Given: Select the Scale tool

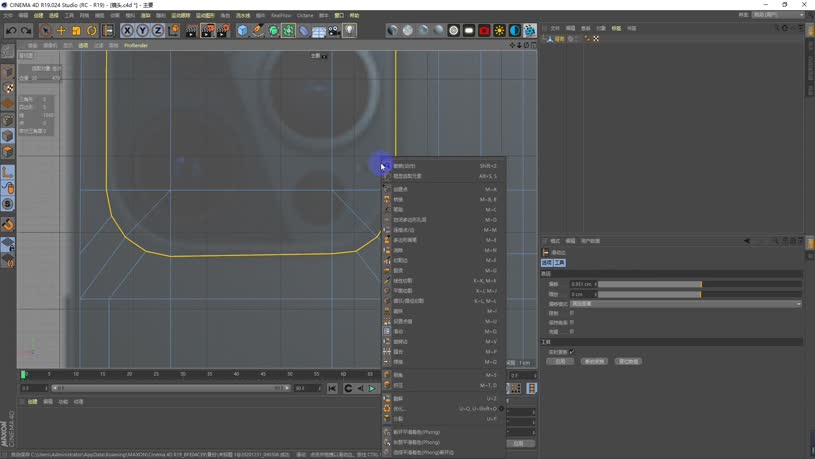Looking at the screenshot, I should pyautogui.click(x=76, y=31).
